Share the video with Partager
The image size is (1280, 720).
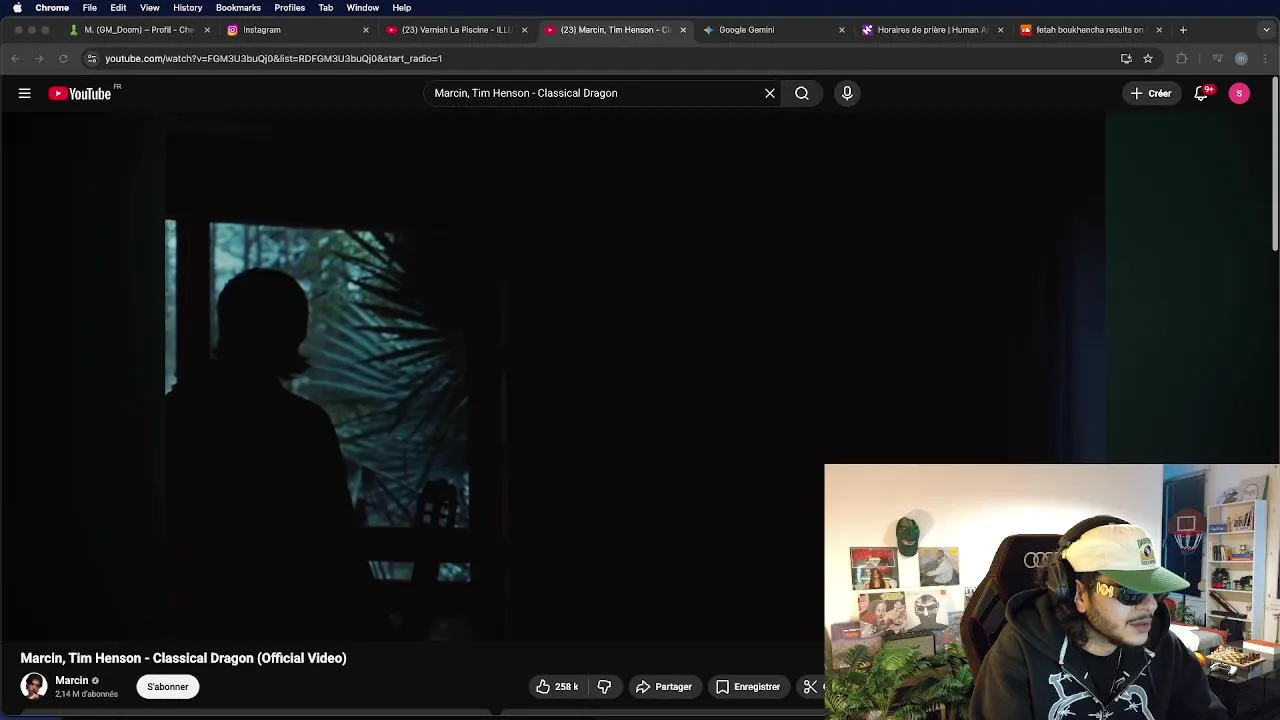pos(664,687)
